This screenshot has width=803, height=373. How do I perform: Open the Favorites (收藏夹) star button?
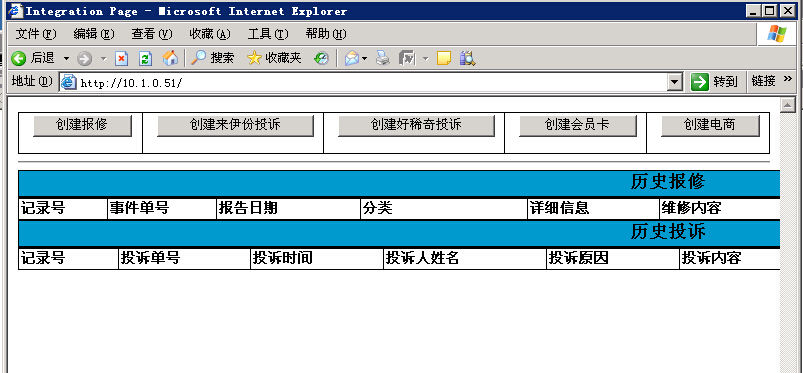(x=274, y=58)
